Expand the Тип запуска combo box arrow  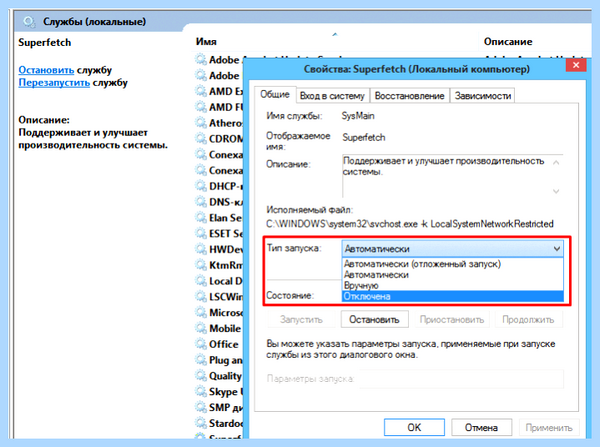point(557,249)
